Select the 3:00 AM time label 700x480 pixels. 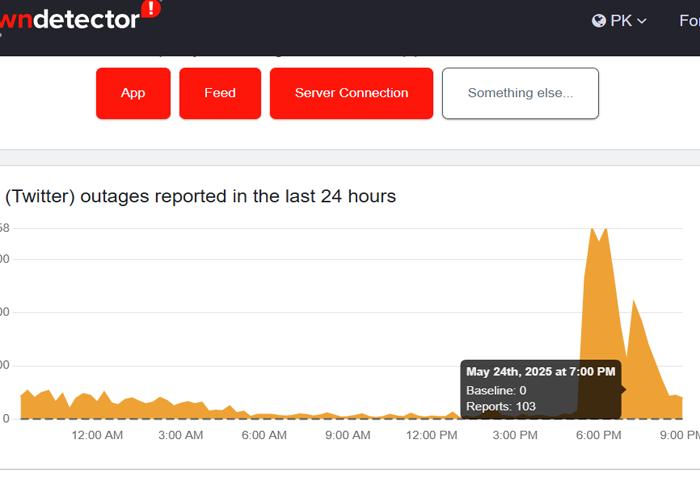point(181,435)
